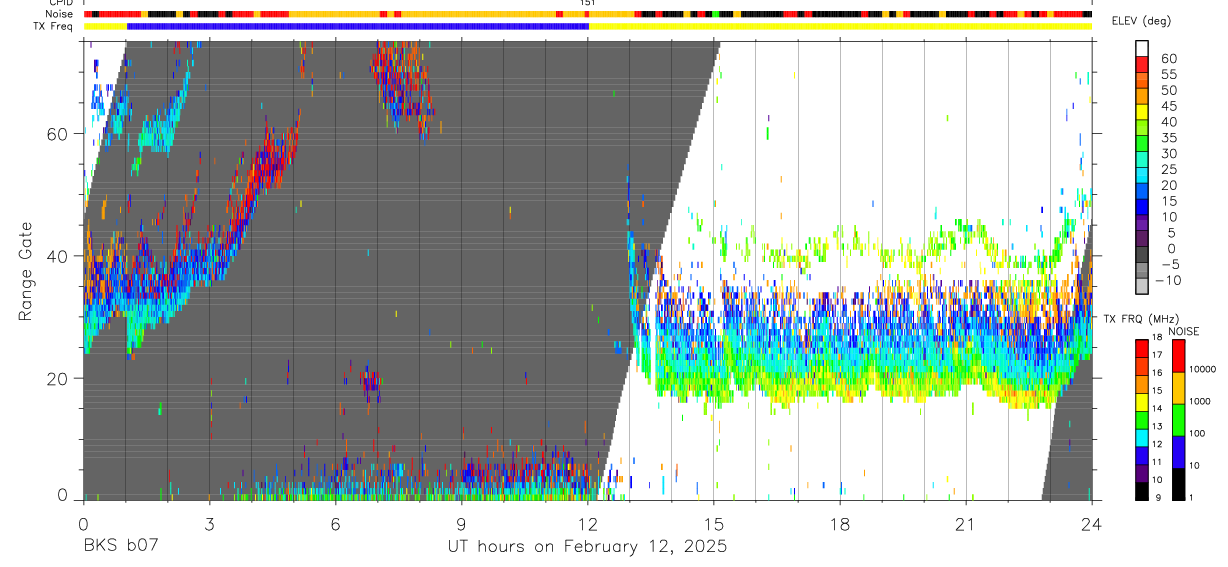This screenshot has height=567, width=1228.
Task: Click the x-axis tick label '24'
Action: click(1092, 525)
